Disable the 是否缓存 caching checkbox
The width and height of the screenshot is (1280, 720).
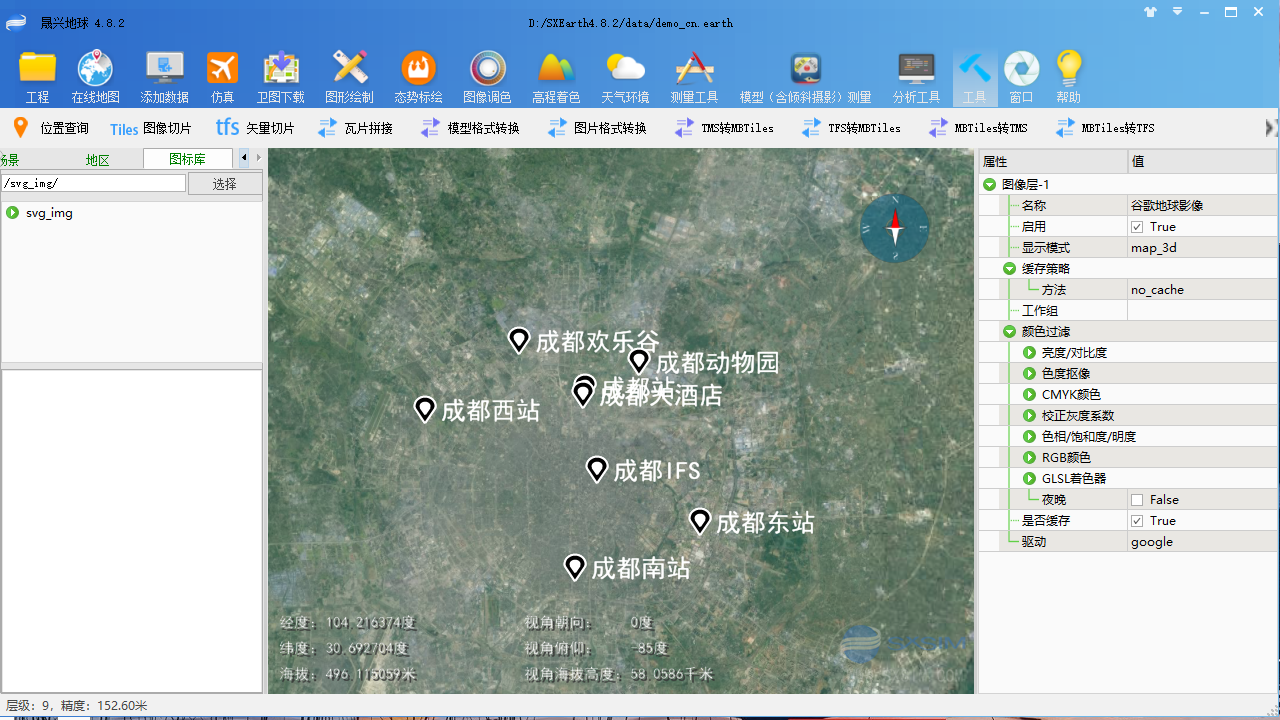(1137, 520)
